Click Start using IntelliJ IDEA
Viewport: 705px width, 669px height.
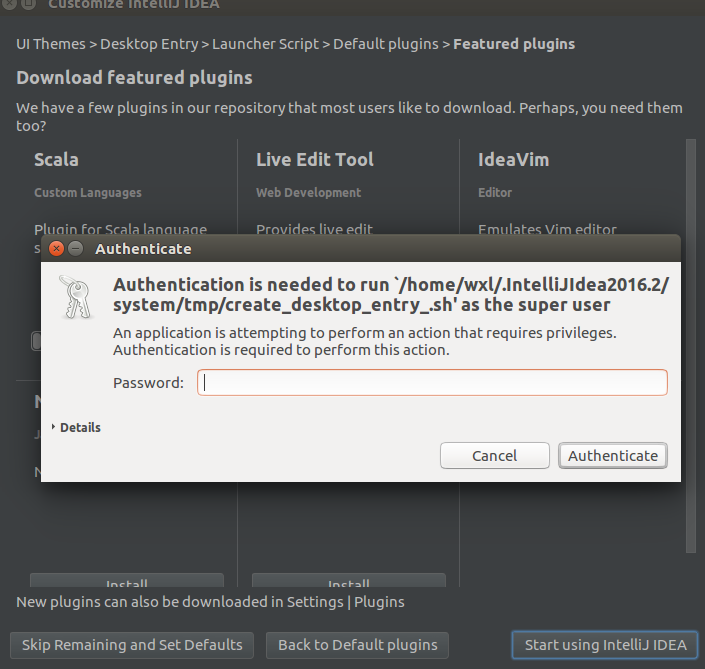coord(605,645)
